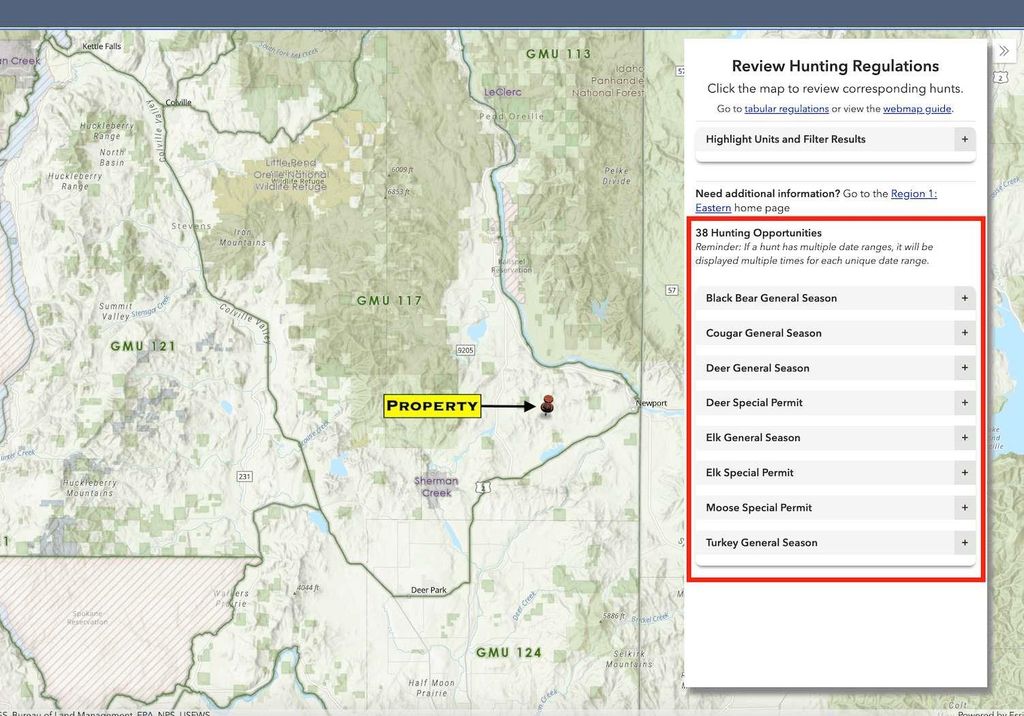Click the GMU 121 map unit label

tap(143, 346)
